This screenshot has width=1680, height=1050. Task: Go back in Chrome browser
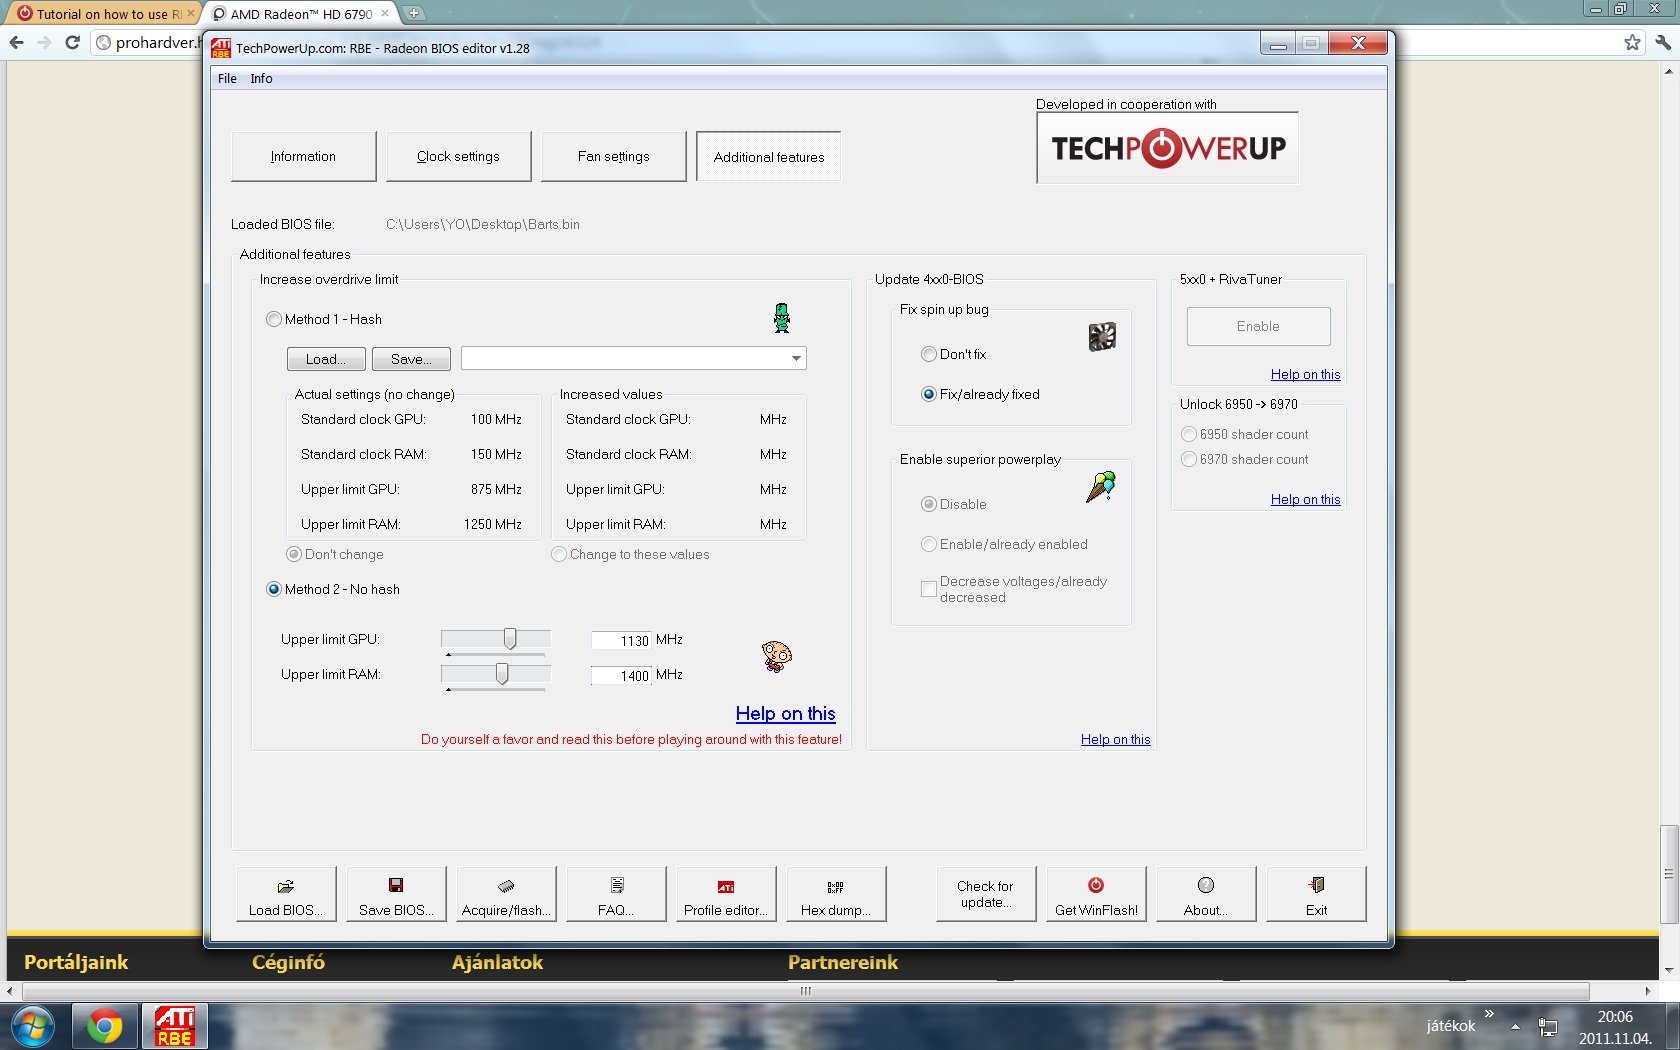[x=16, y=42]
